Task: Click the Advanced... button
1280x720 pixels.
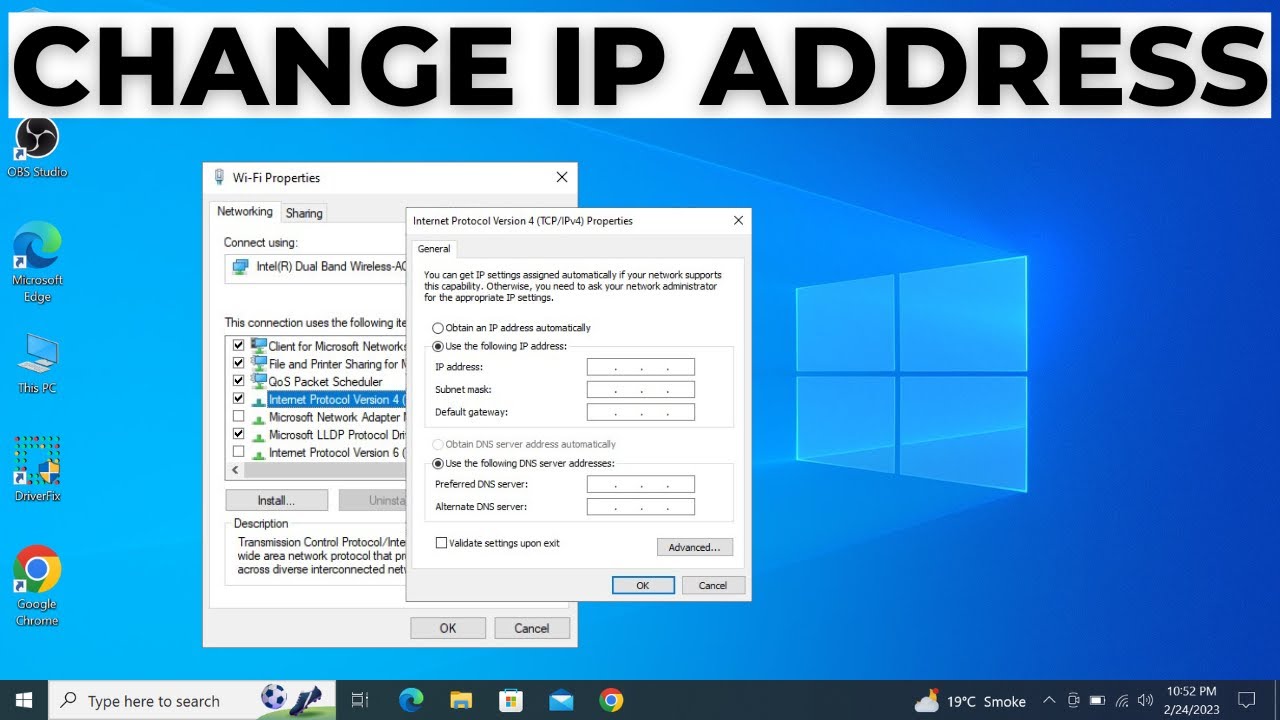Action: click(x=695, y=547)
